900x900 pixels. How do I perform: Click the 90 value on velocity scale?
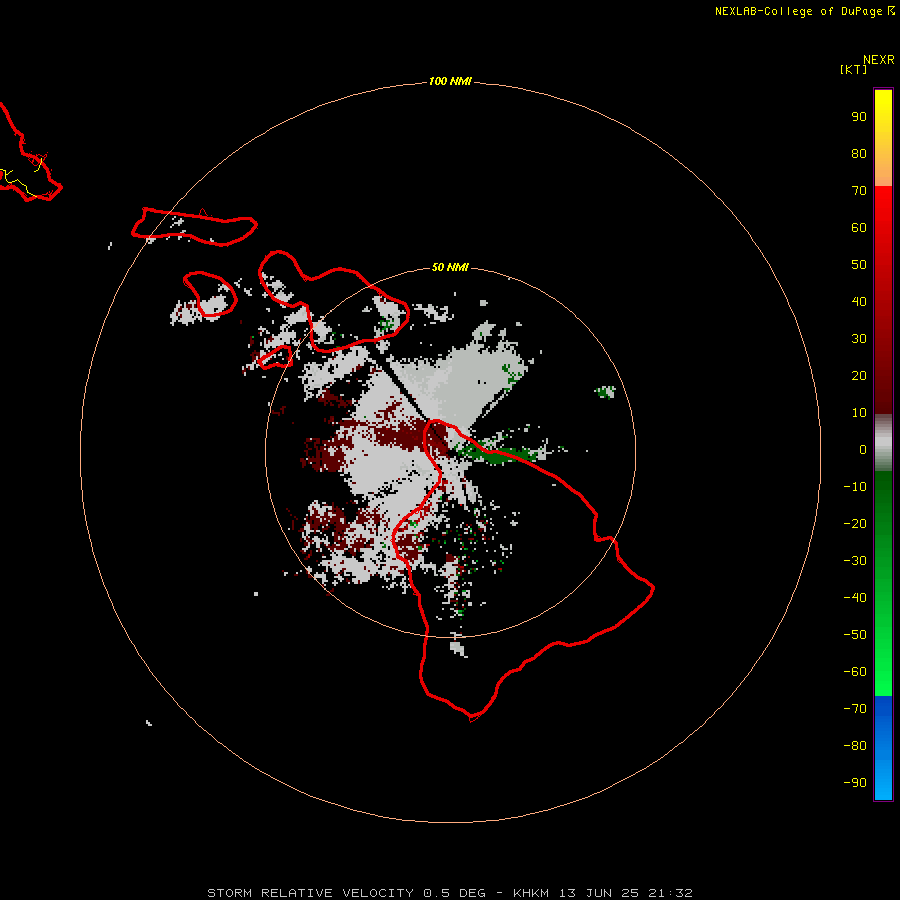859,117
